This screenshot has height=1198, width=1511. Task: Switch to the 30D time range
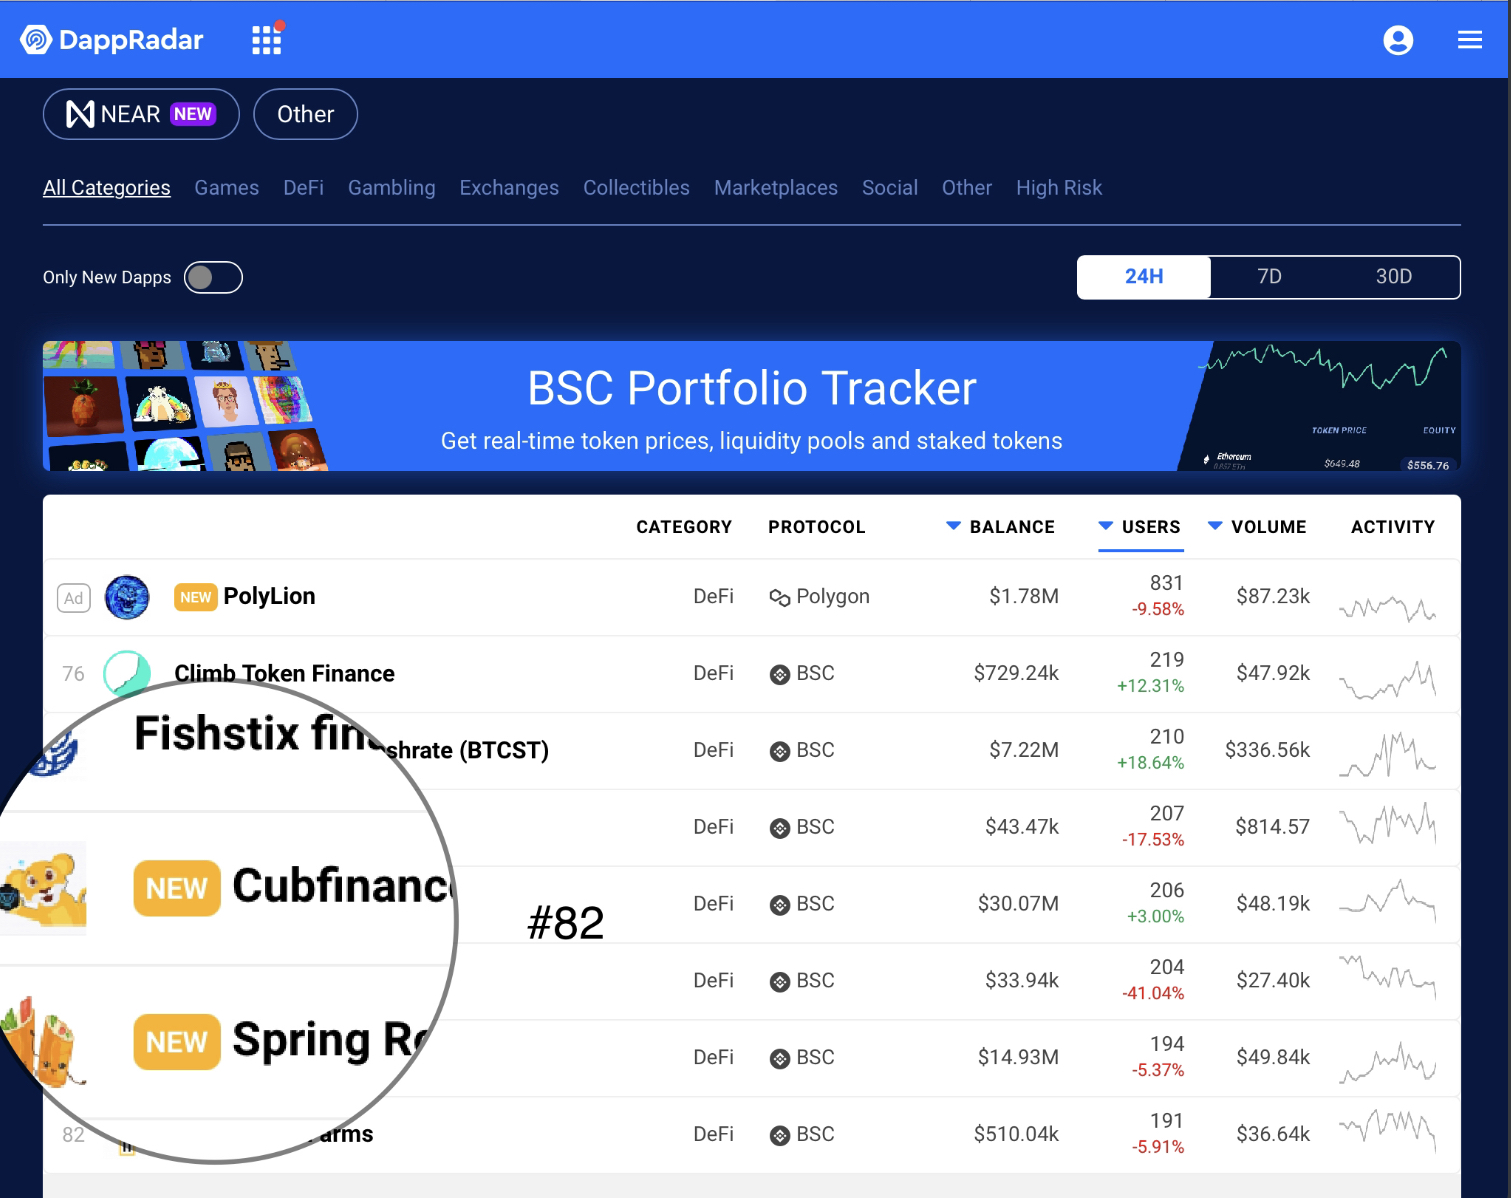coord(1394,277)
